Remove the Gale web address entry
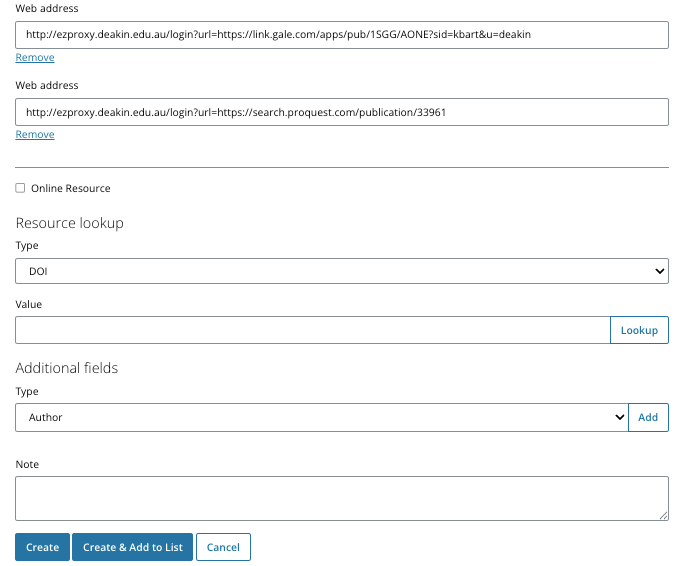This screenshot has height=566, width=677. point(35,58)
